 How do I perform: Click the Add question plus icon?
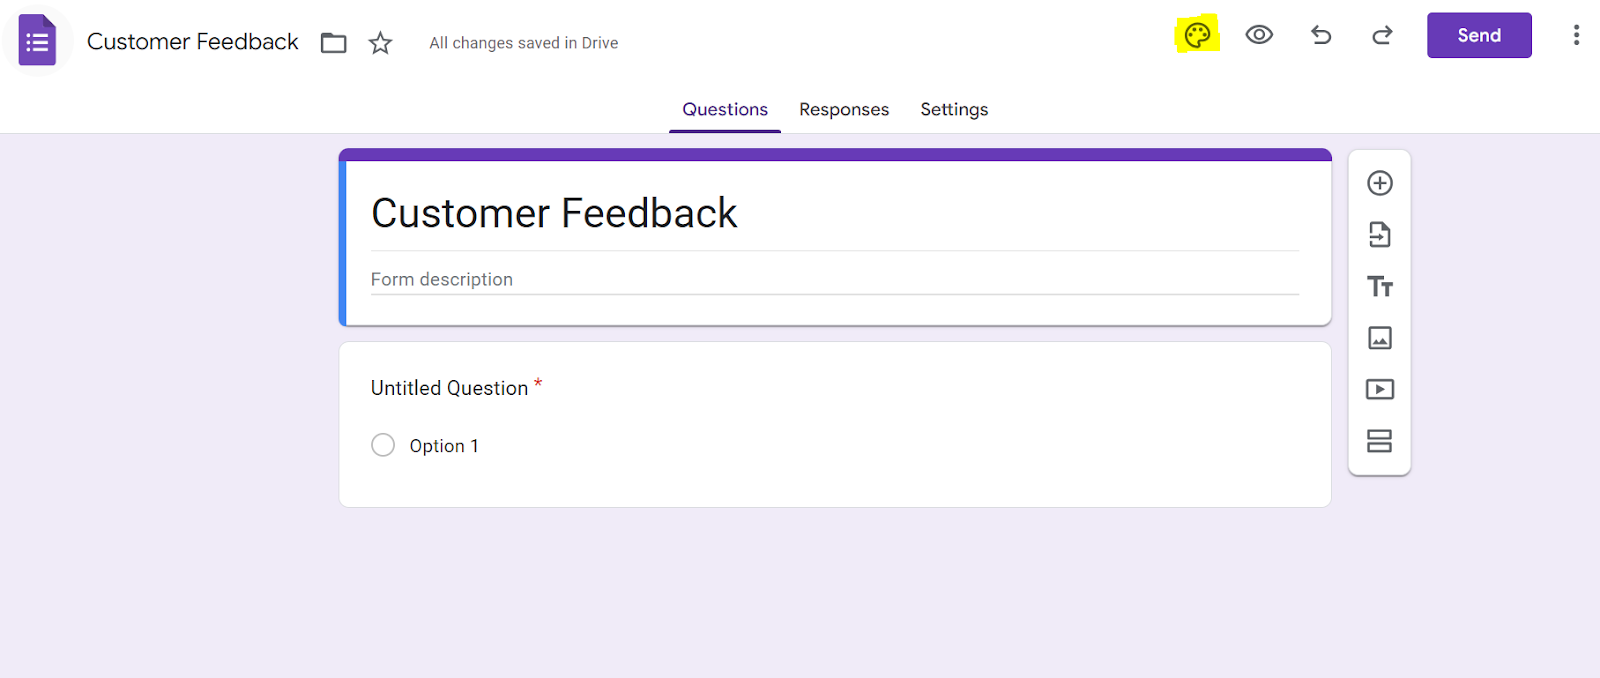(1380, 183)
